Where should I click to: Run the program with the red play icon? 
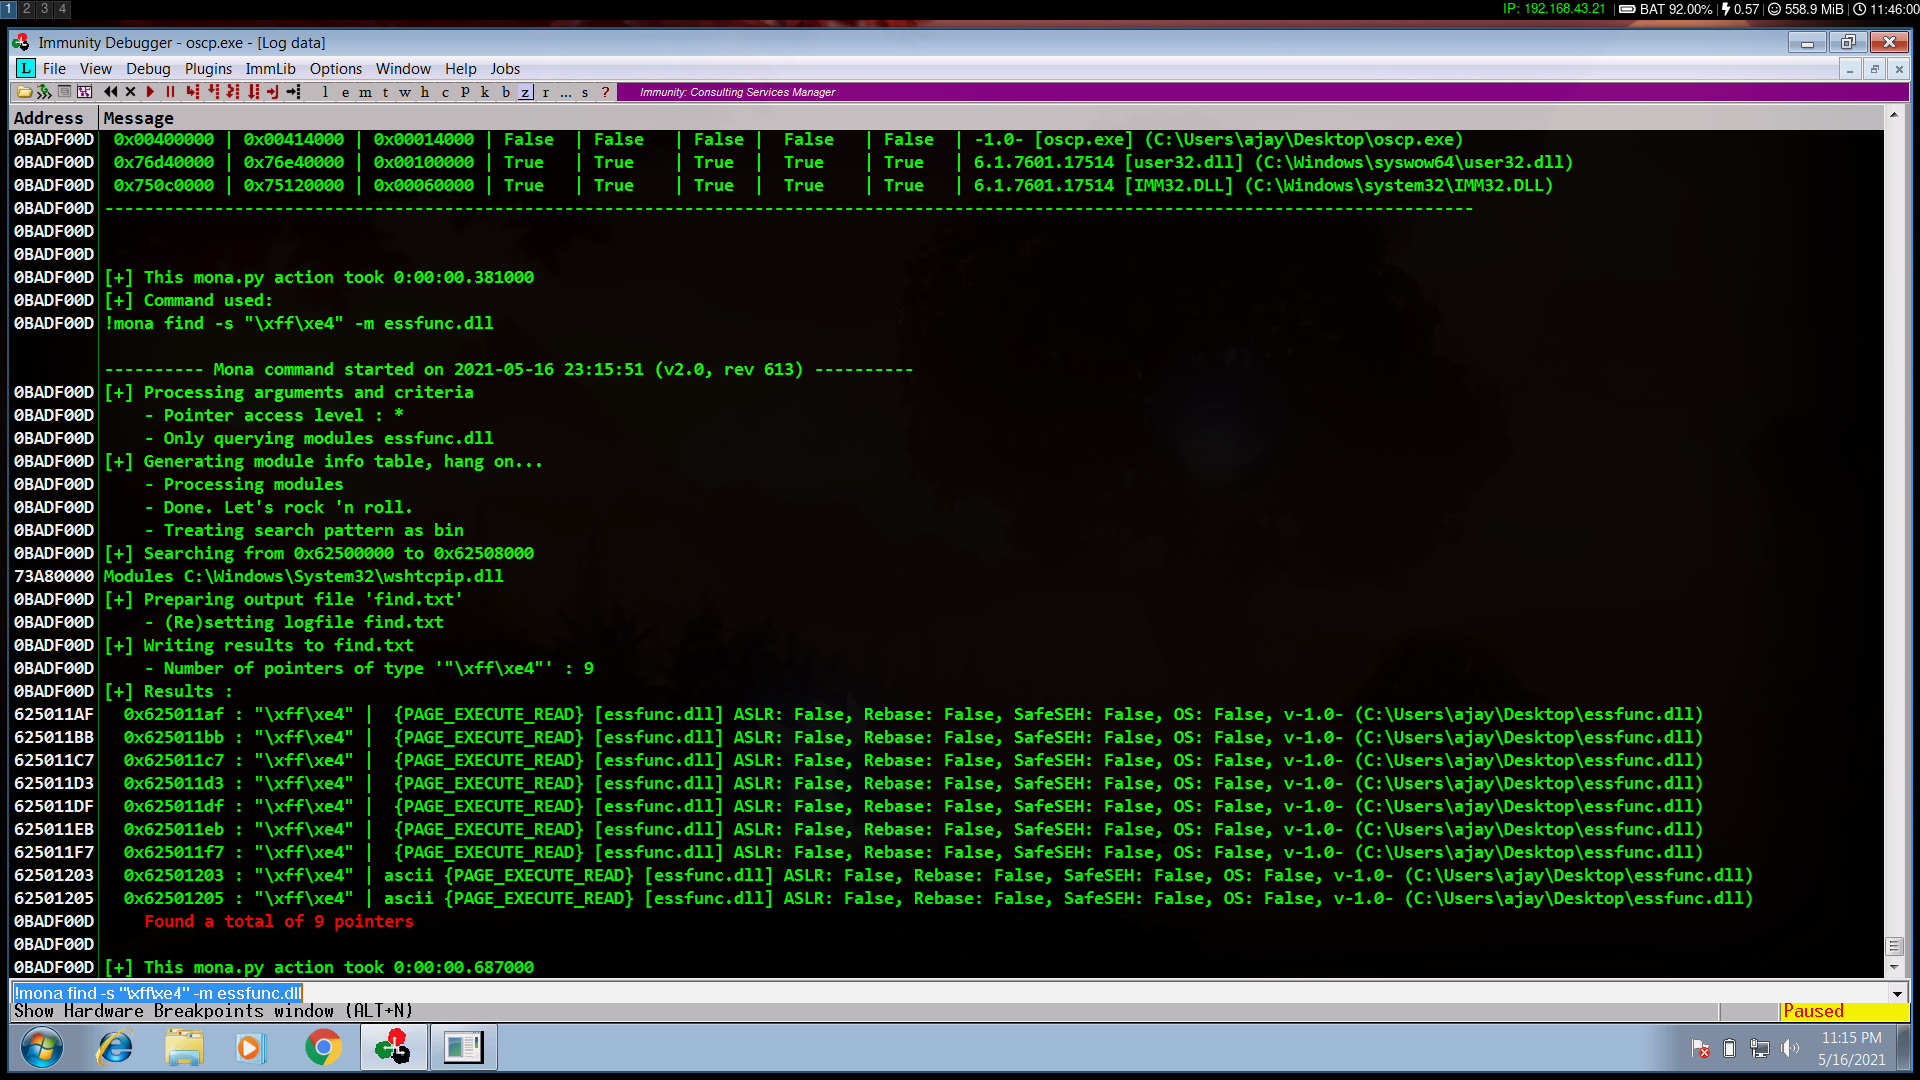[x=150, y=92]
